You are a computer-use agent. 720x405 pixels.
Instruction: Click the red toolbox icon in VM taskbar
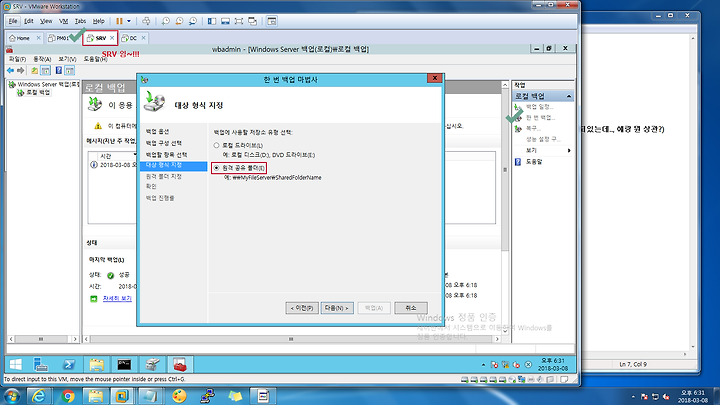coord(180,365)
